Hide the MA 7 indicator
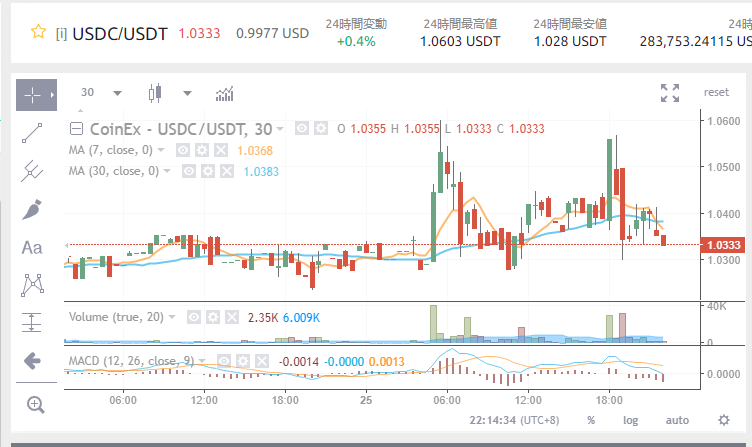 [183, 150]
